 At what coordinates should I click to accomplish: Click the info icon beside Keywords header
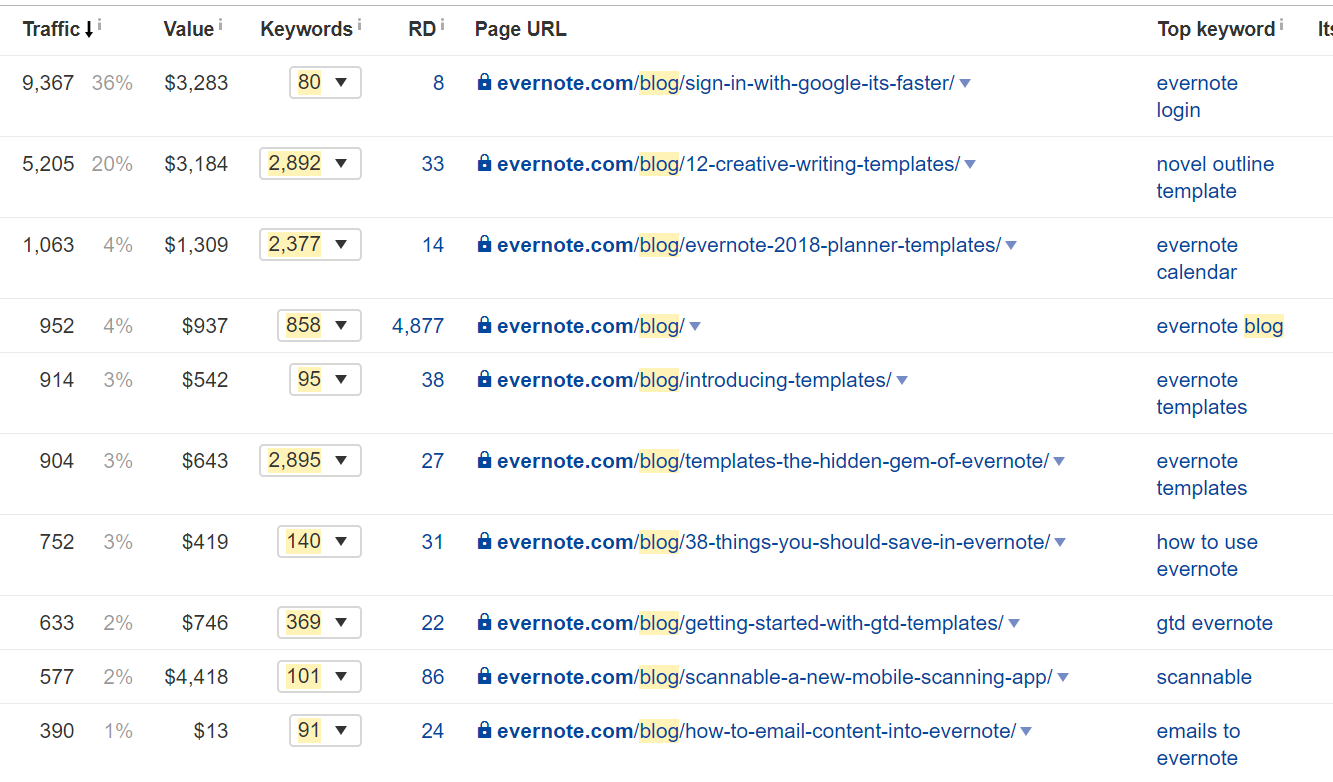coord(358,24)
